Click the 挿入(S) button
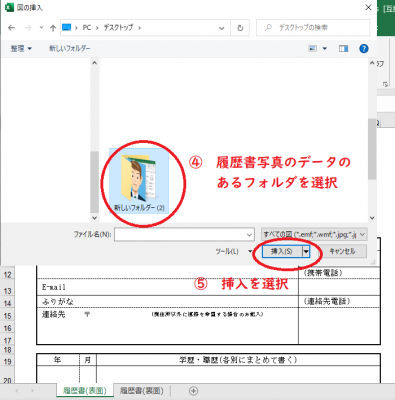This screenshot has width=395, height=400. [282, 251]
